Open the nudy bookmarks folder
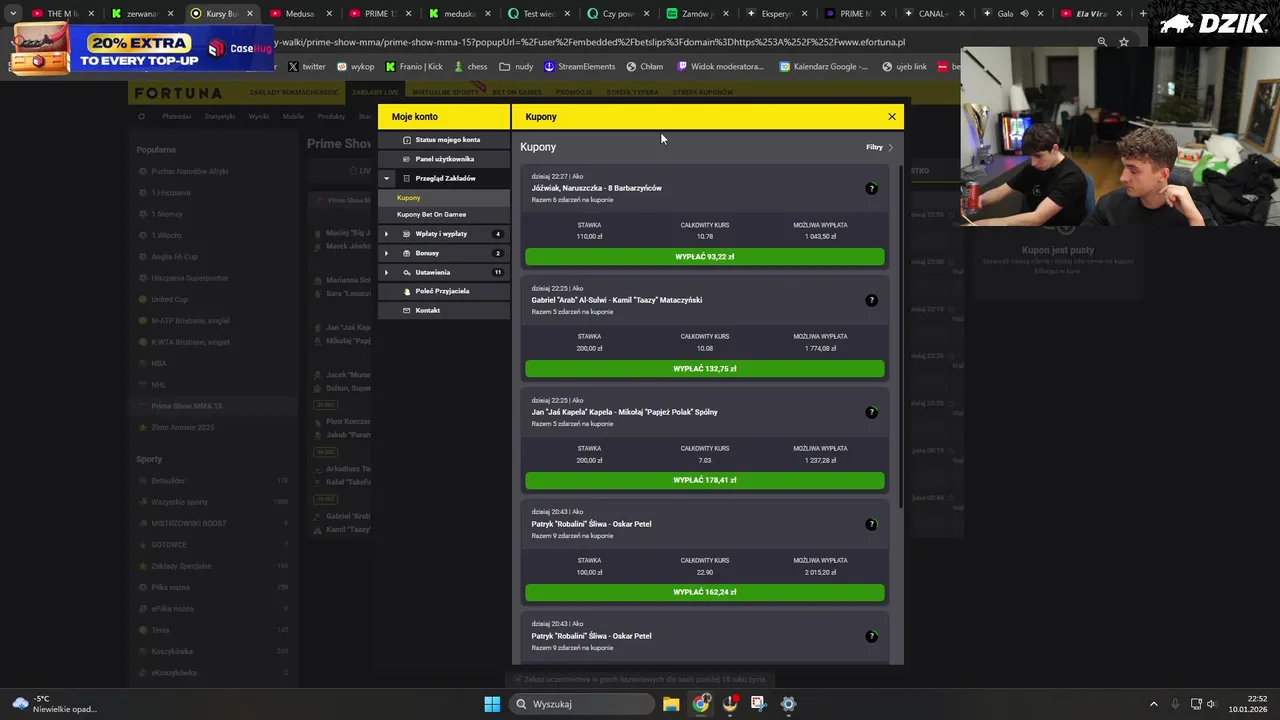This screenshot has width=1280, height=720. click(x=517, y=67)
